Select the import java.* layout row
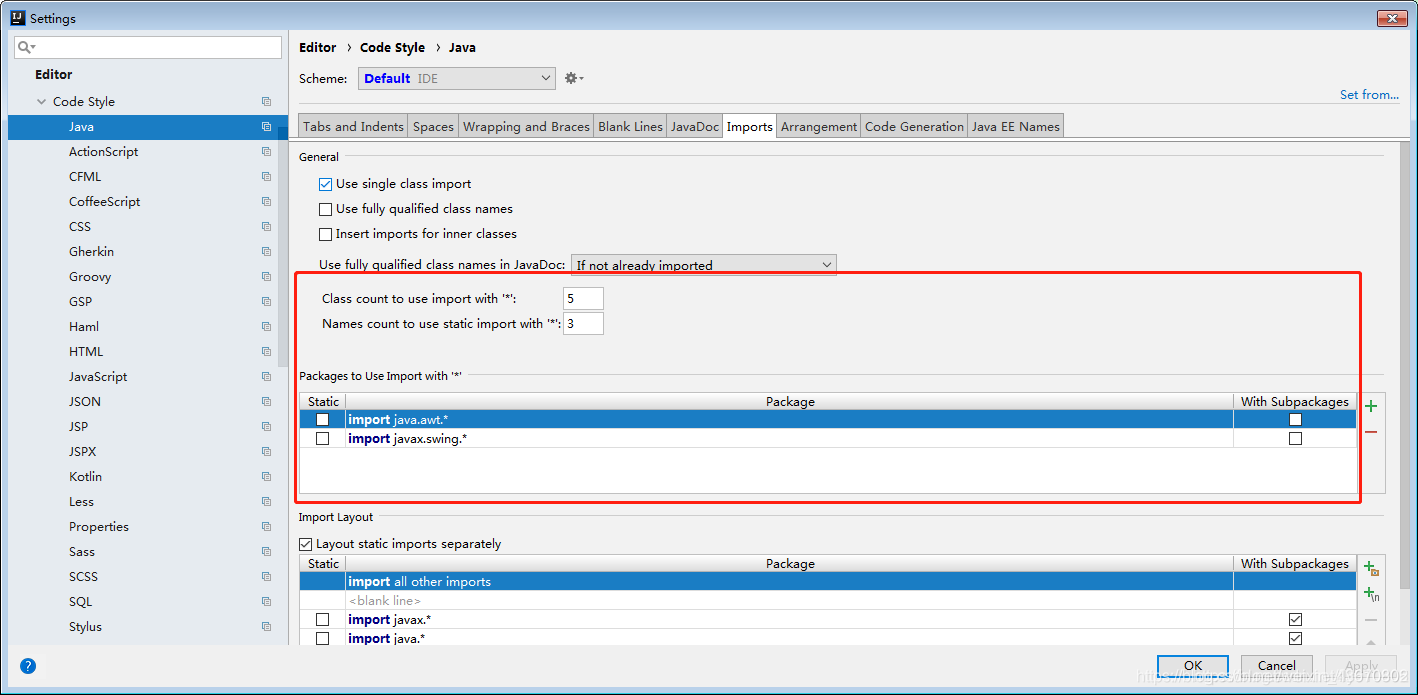Image resolution: width=1418 pixels, height=695 pixels. click(x=828, y=639)
